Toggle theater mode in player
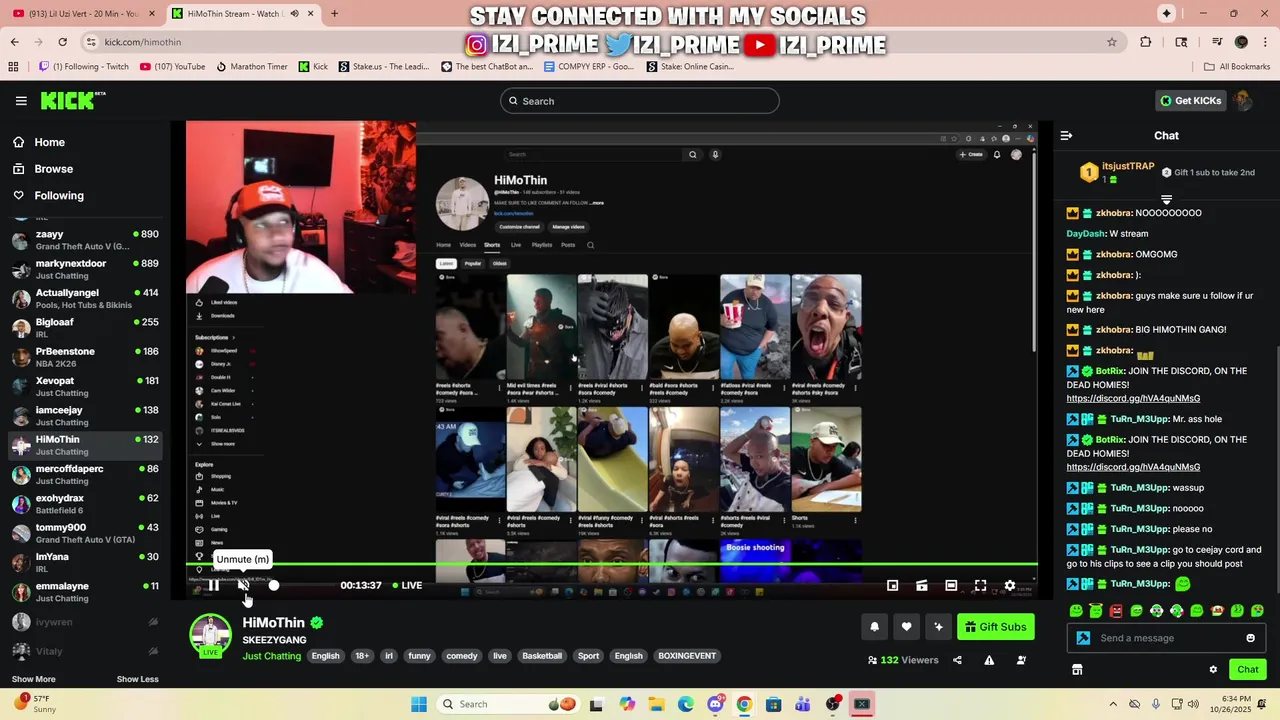Screen dimensions: 1280x720 (951, 585)
